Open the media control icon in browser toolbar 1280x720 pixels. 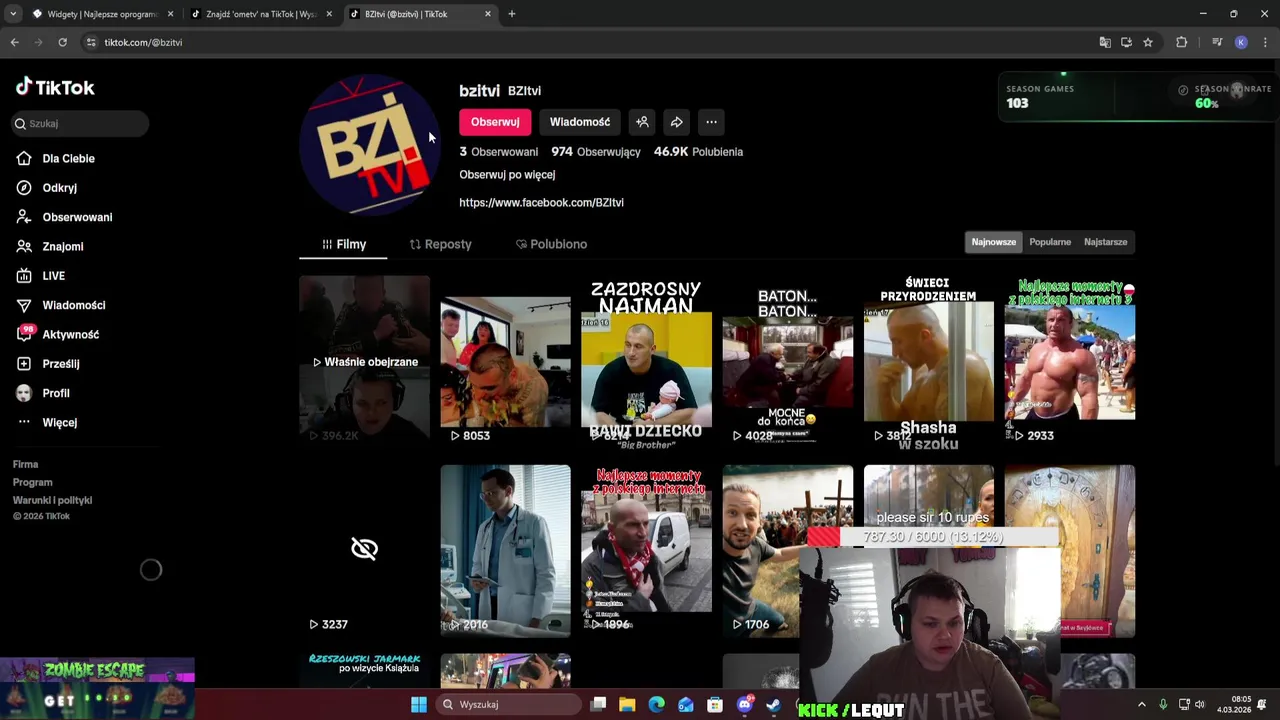(1217, 42)
